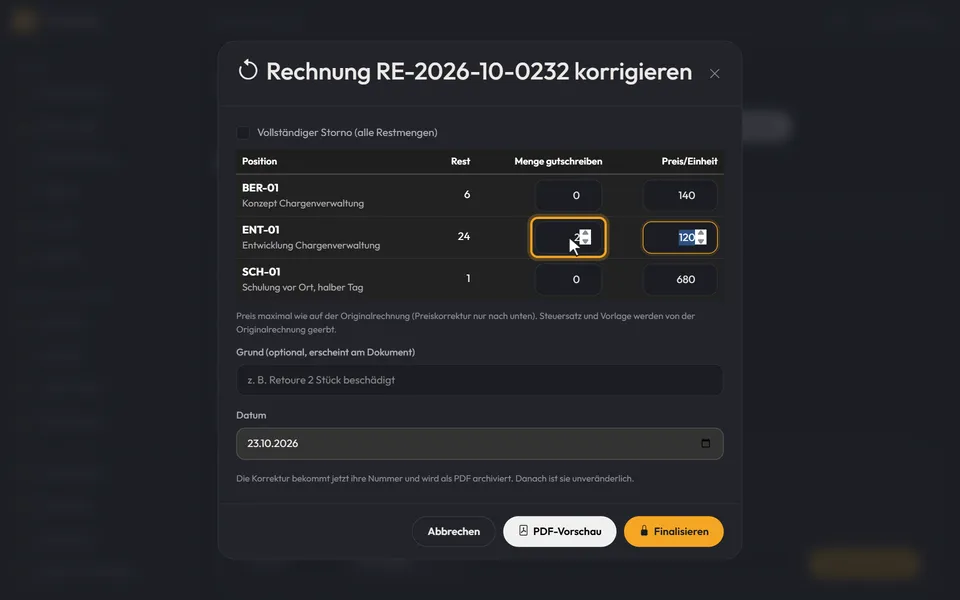Click the Abbrechen button
Screen dimensions: 960x600
pyautogui.click(x=453, y=531)
